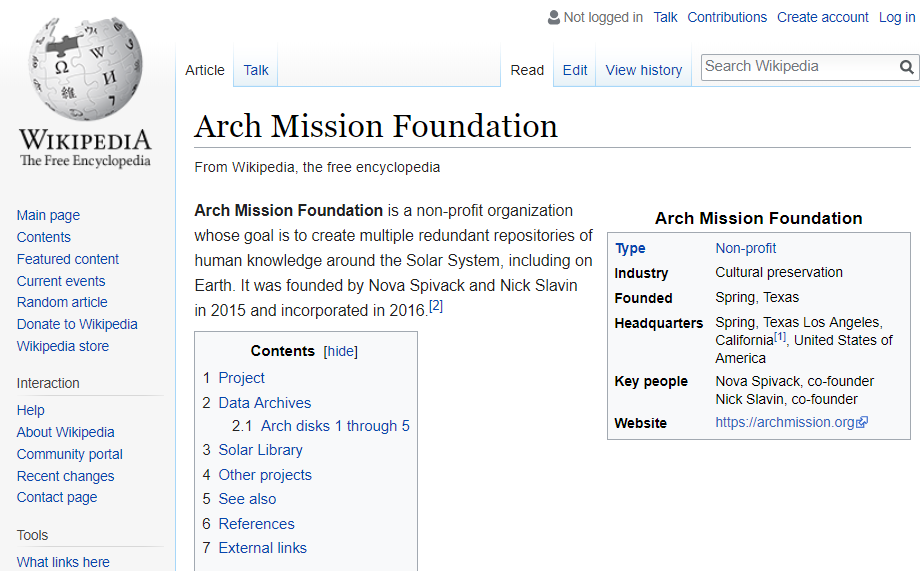Screen dimensions: 920x571
Task: Click the Log in link
Action: (896, 17)
